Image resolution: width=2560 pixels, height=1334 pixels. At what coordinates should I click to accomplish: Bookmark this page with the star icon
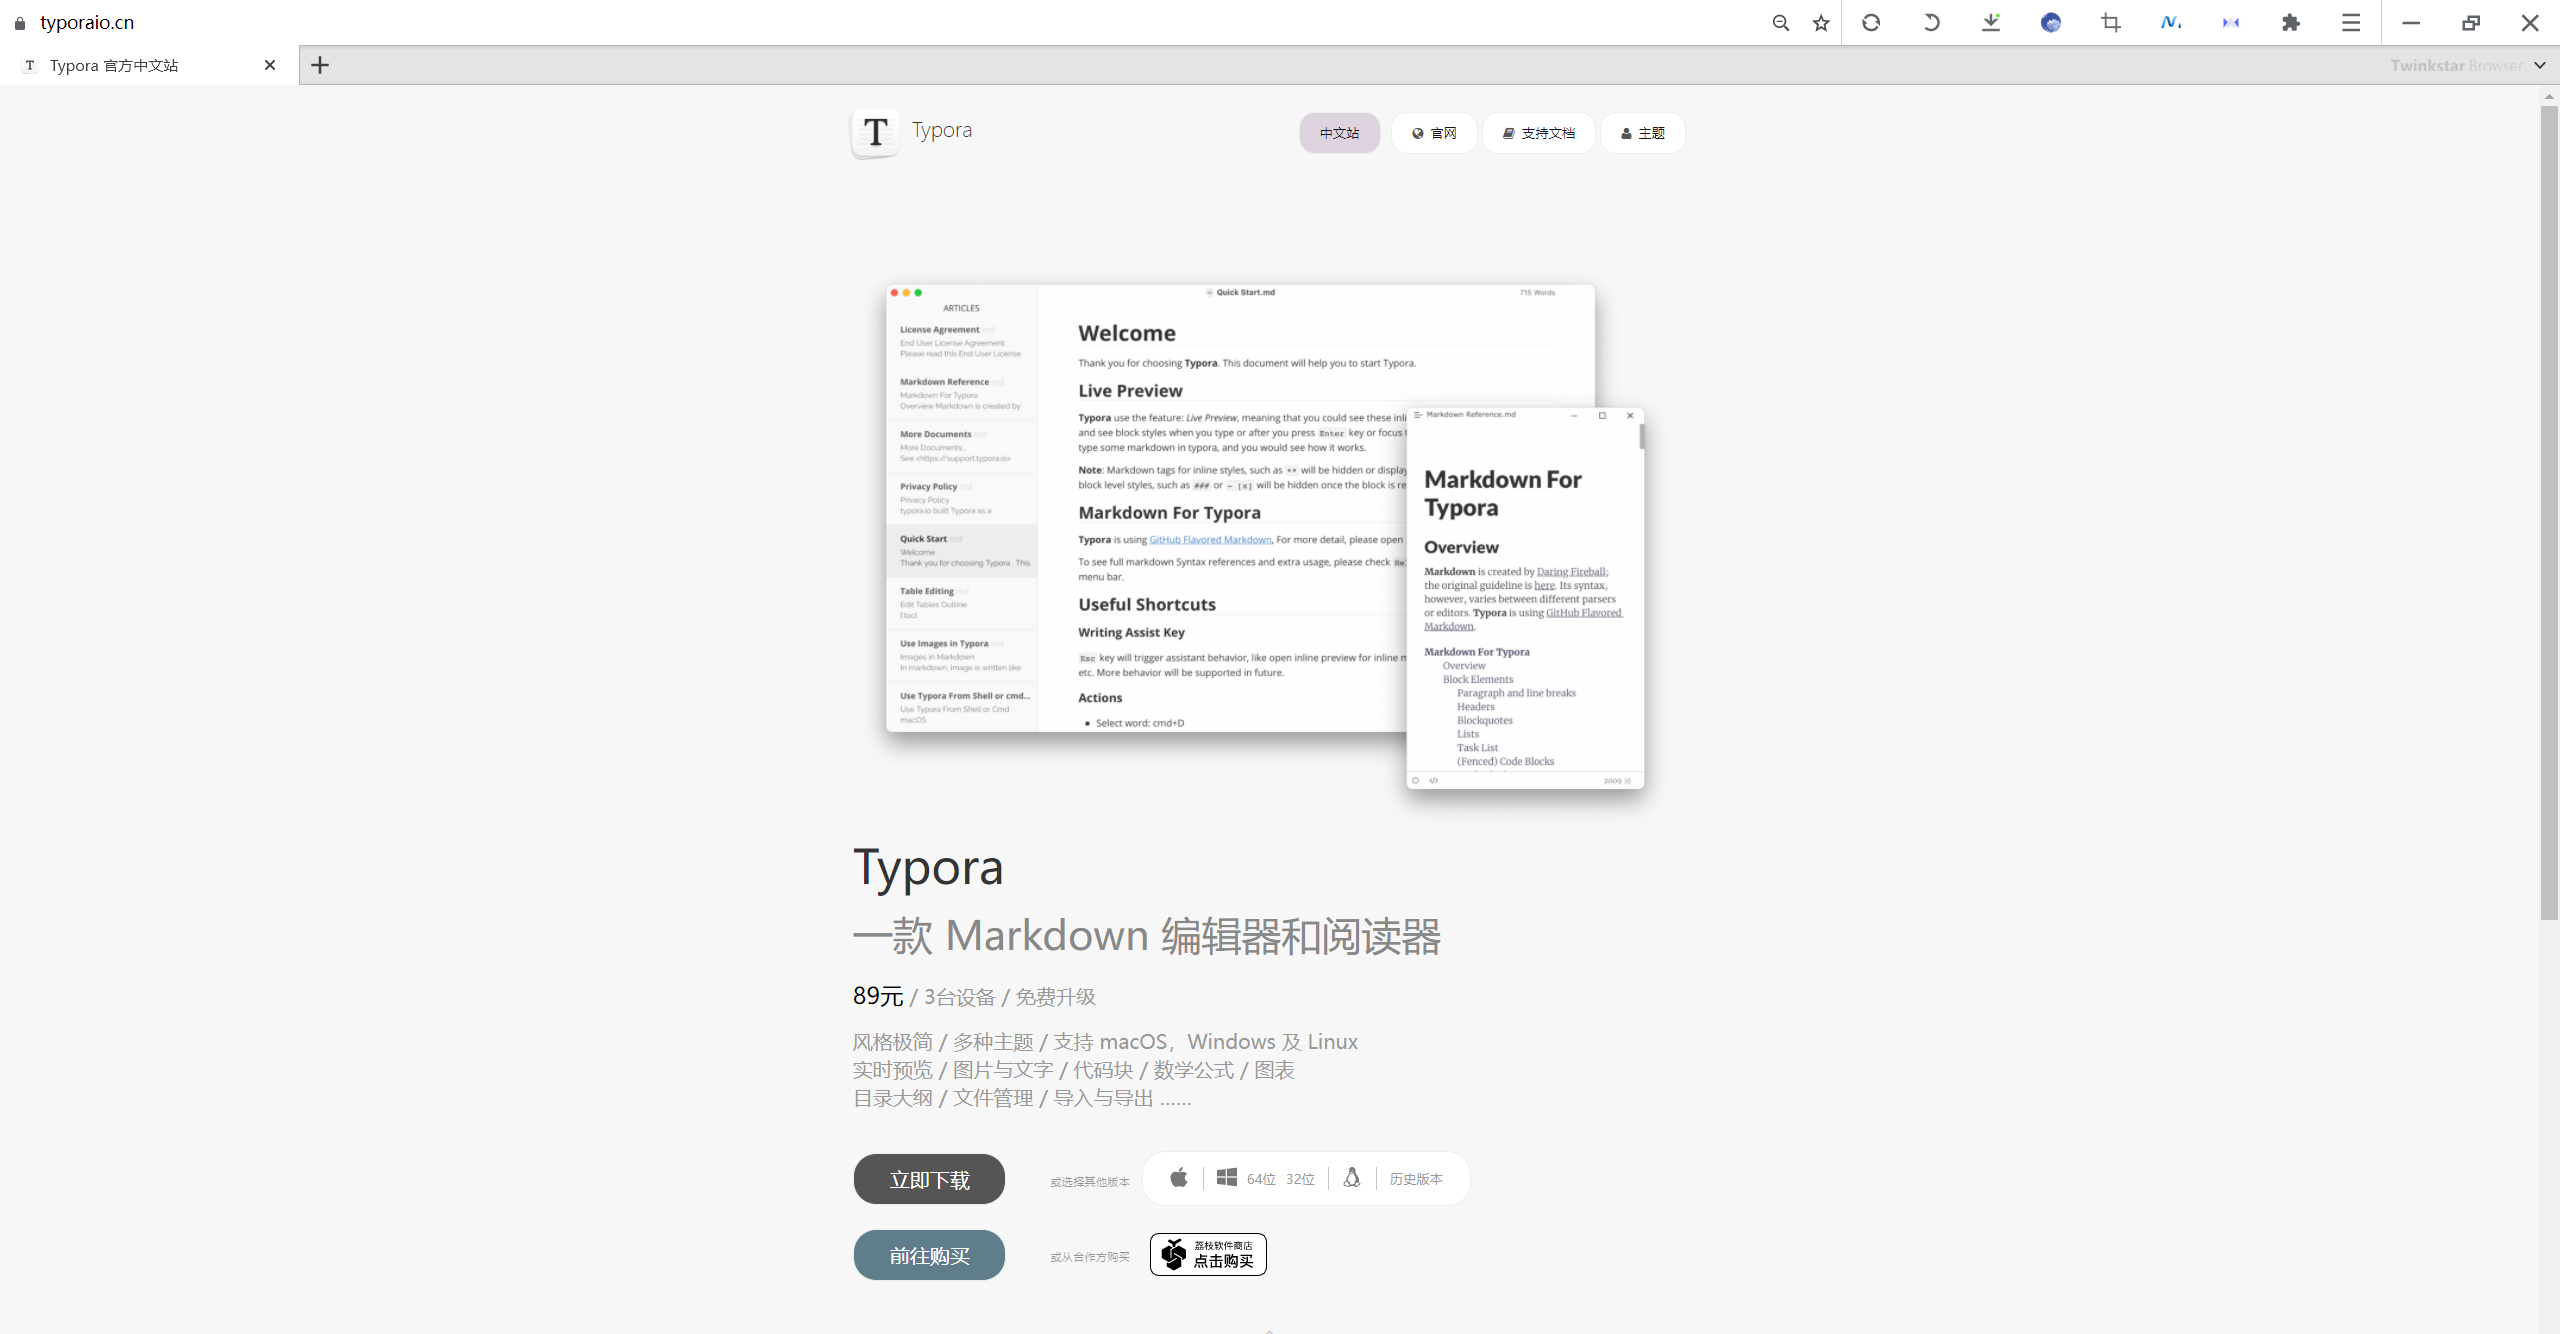(1820, 22)
